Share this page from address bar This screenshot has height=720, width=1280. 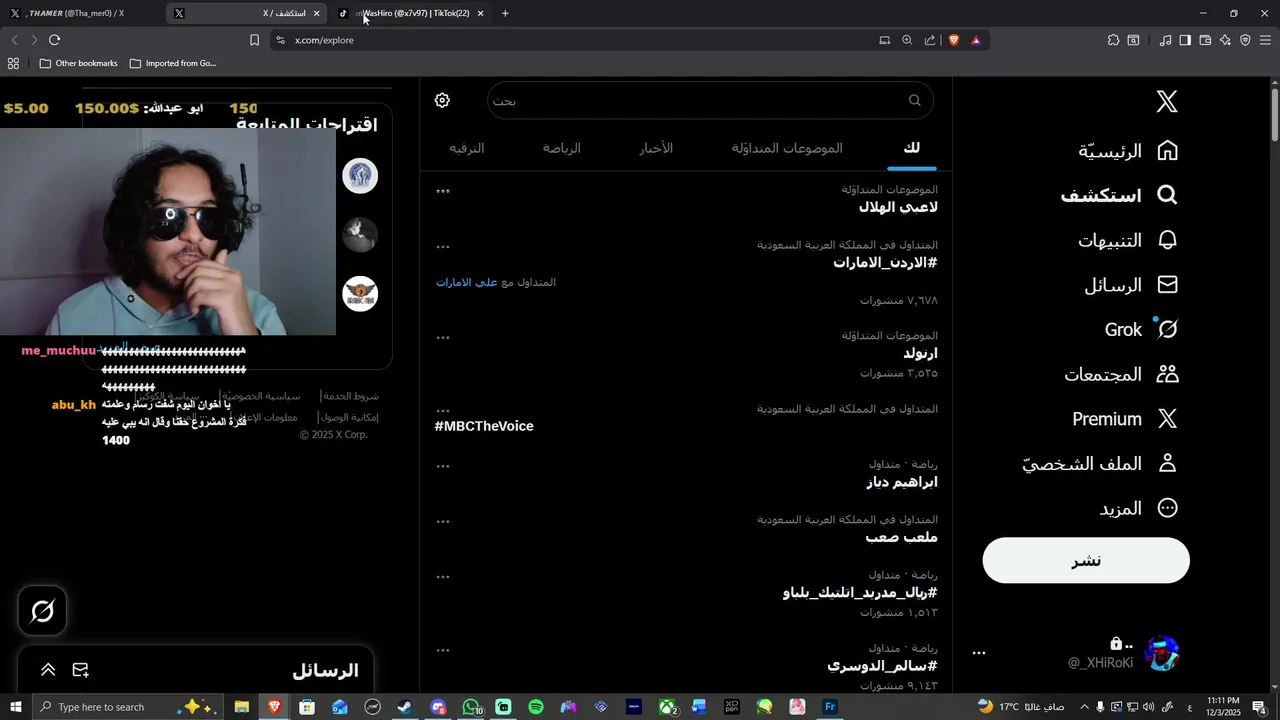[x=930, y=40]
